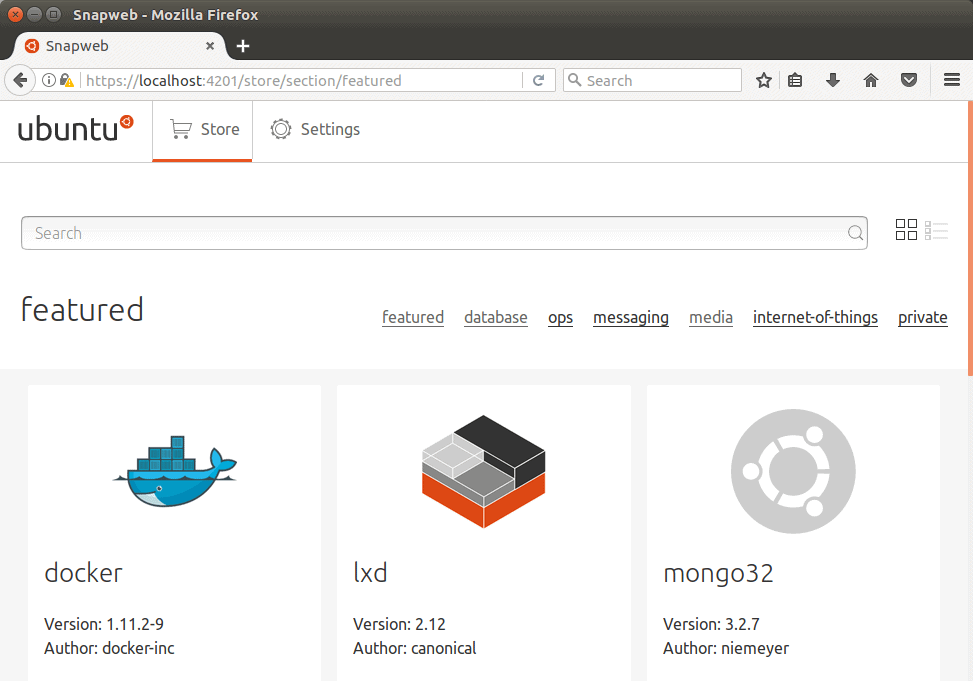Open the lxd cube icon
Viewport: 973px width, 681px height.
pyautogui.click(x=483, y=471)
